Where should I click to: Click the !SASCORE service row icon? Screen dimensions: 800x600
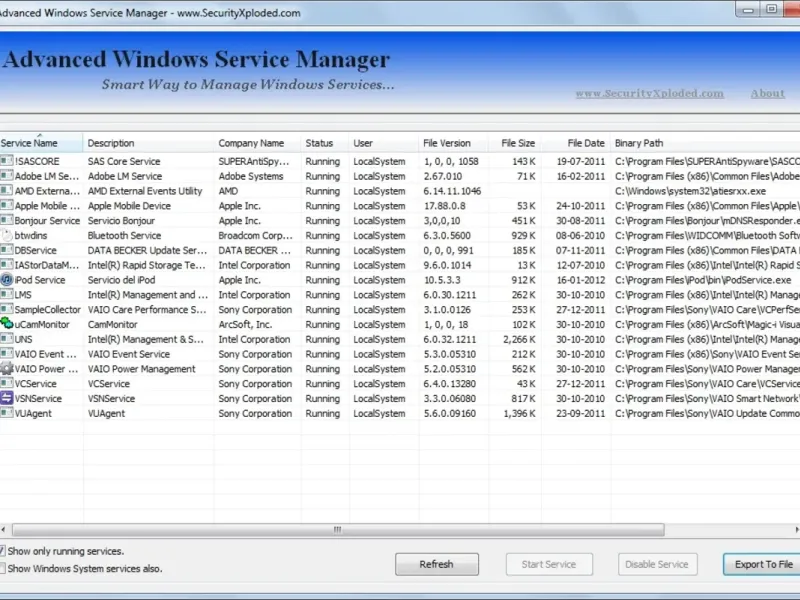[7, 161]
